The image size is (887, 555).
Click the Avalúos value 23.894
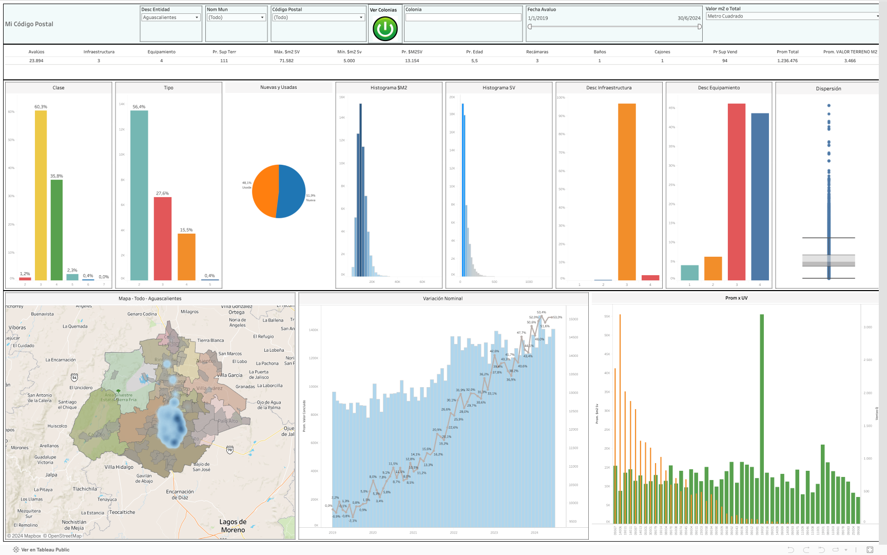36,61
